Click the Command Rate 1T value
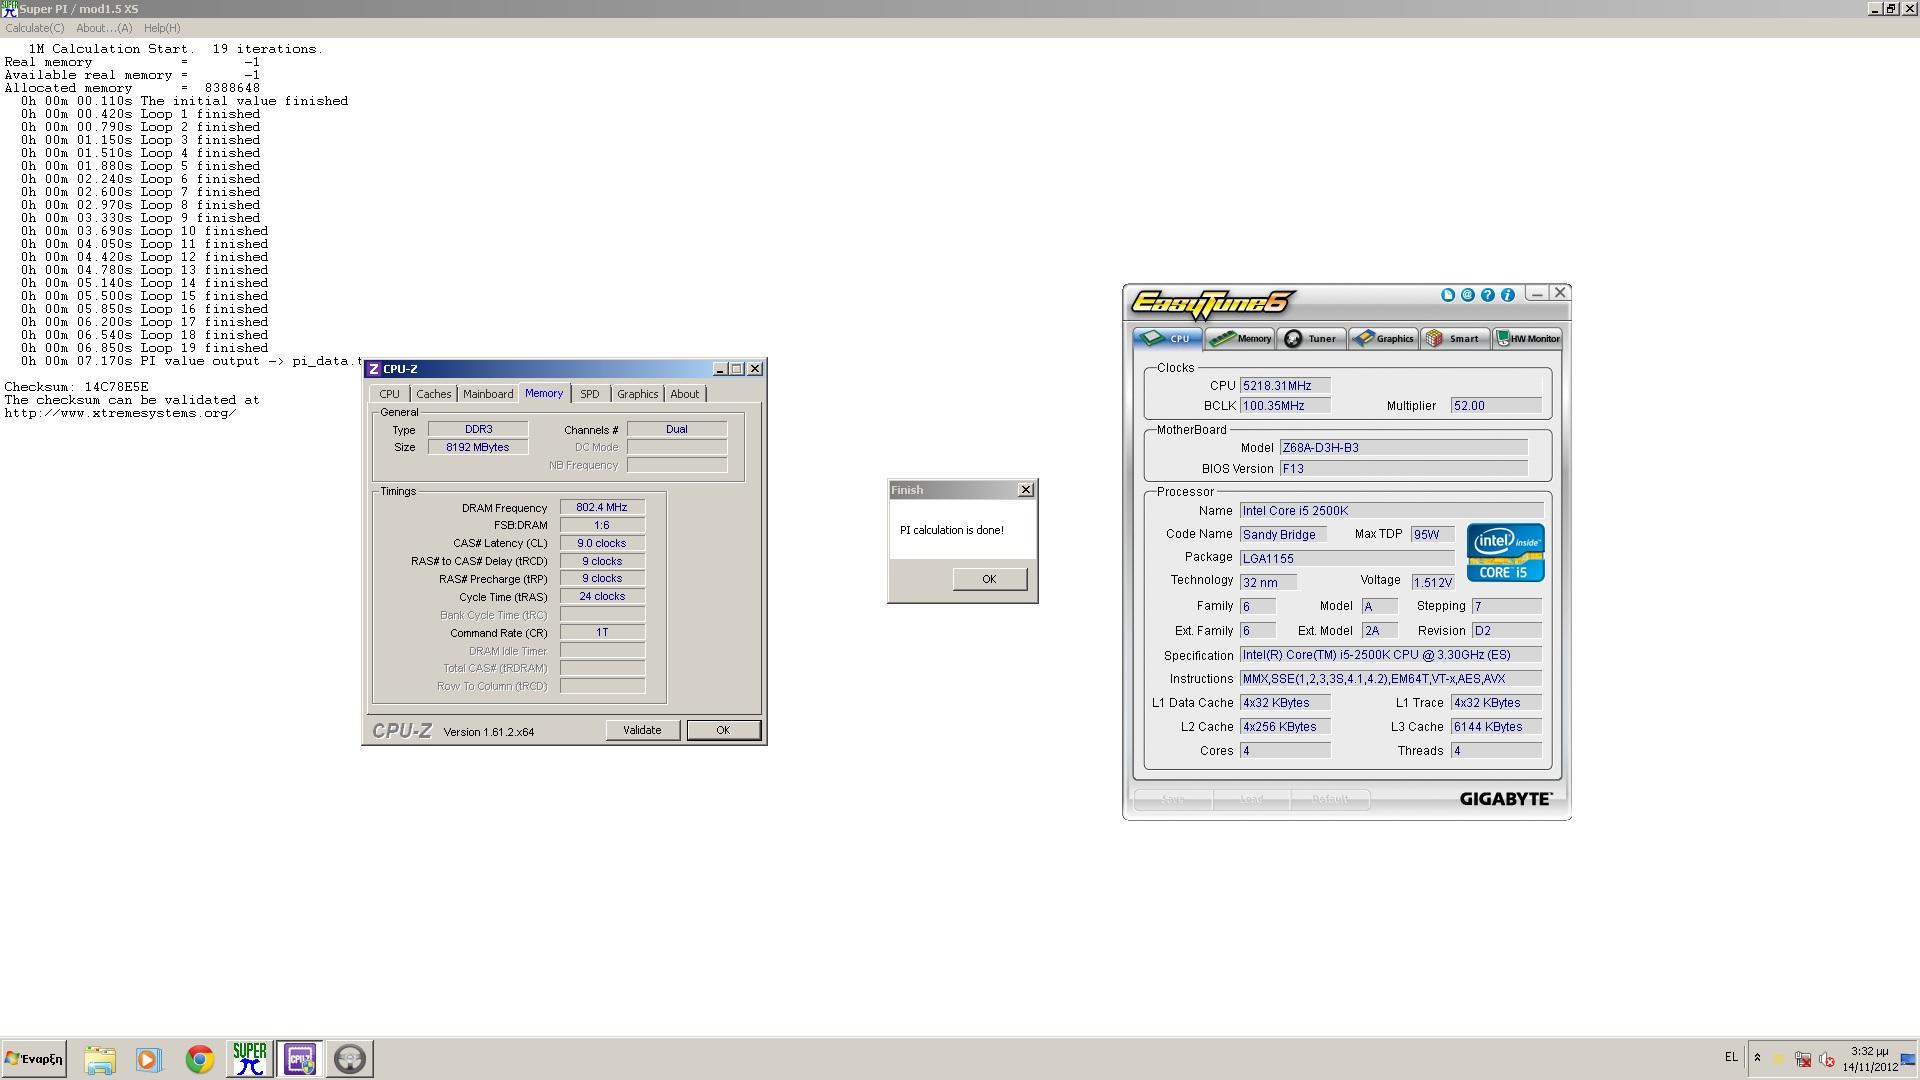This screenshot has height=1080, width=1920. pyautogui.click(x=602, y=633)
